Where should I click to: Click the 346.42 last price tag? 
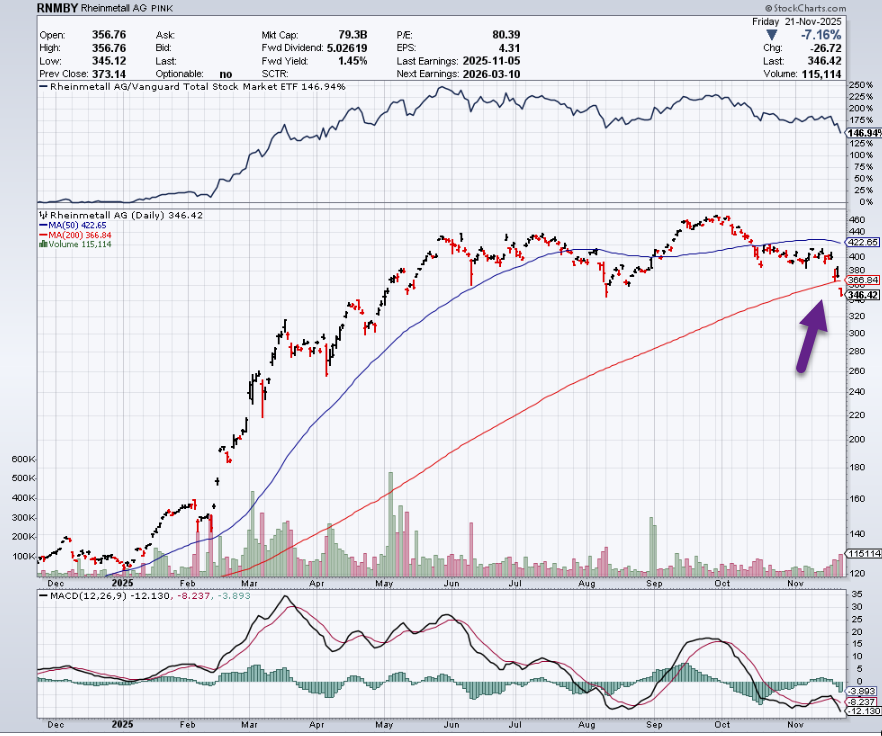pyautogui.click(x=863, y=295)
